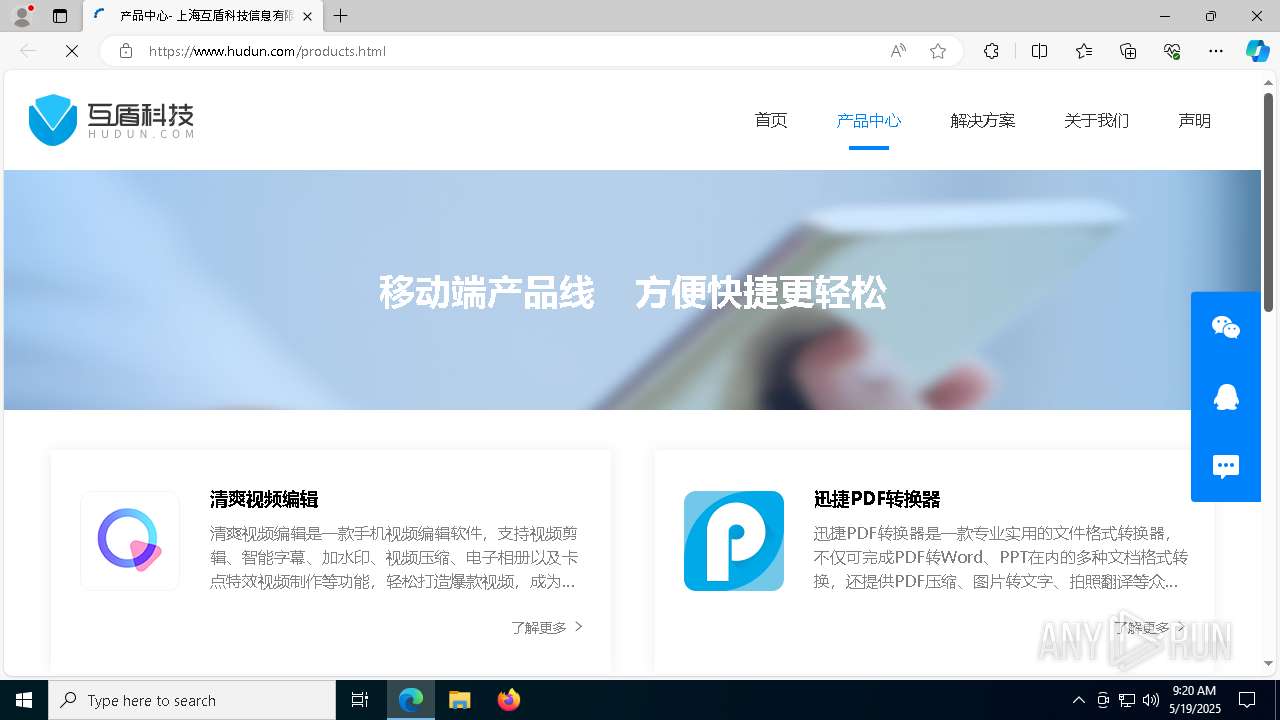Open the WeChat contact icon
The width and height of the screenshot is (1280, 720).
(1226, 327)
